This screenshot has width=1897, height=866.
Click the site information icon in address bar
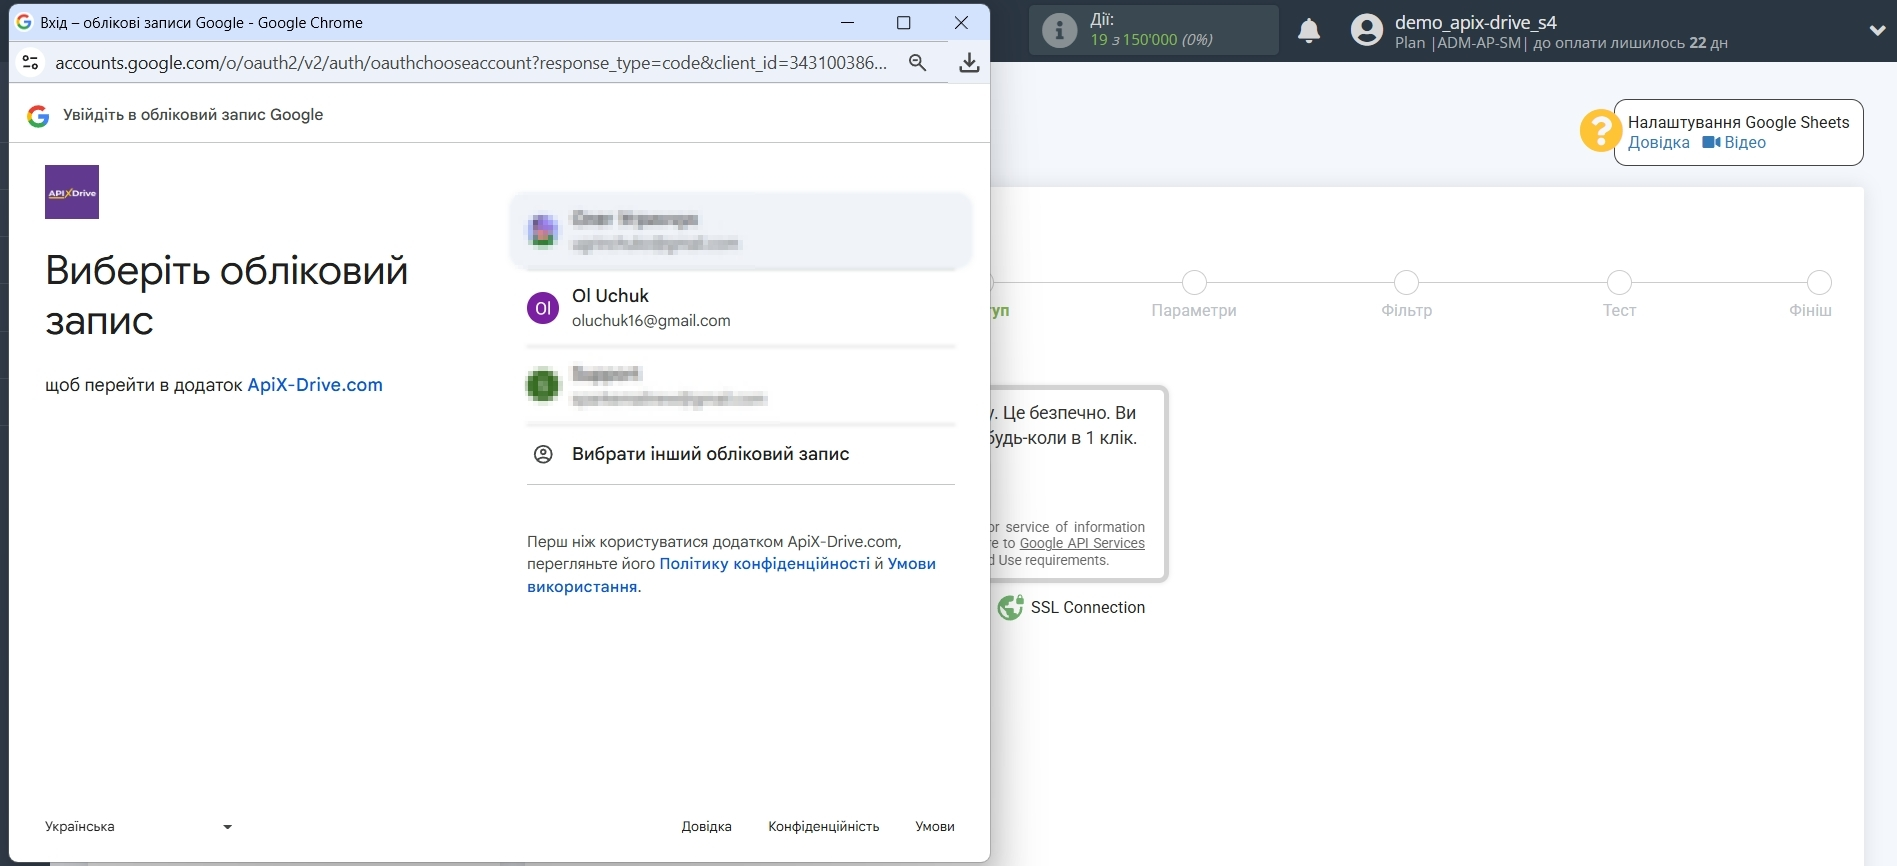30,63
